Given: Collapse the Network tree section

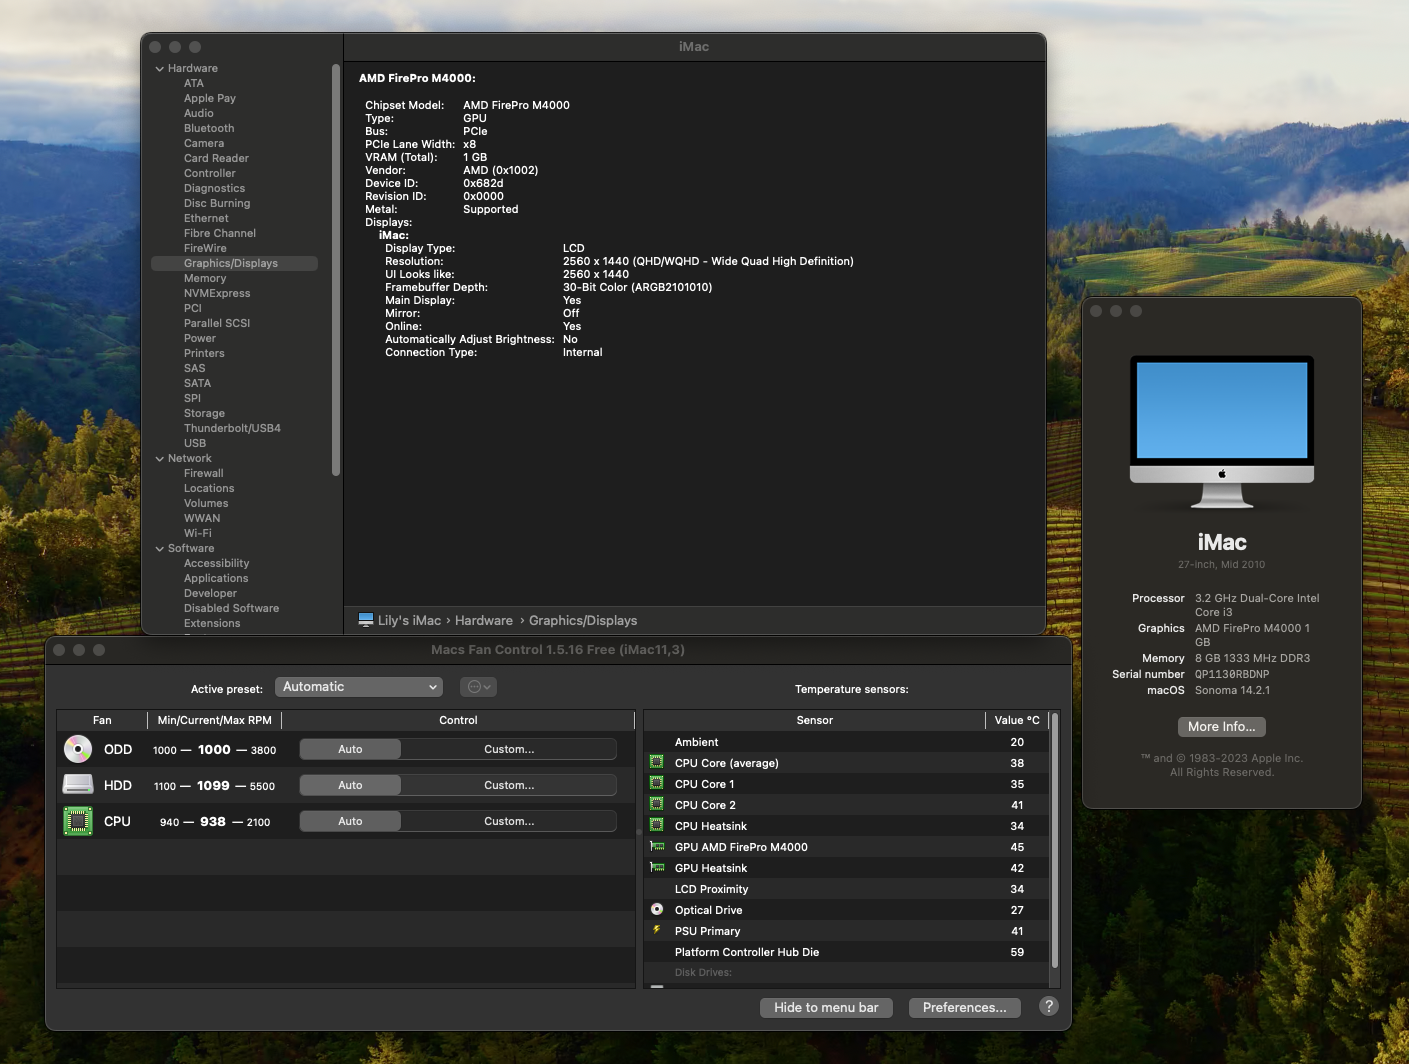Looking at the screenshot, I should point(160,459).
